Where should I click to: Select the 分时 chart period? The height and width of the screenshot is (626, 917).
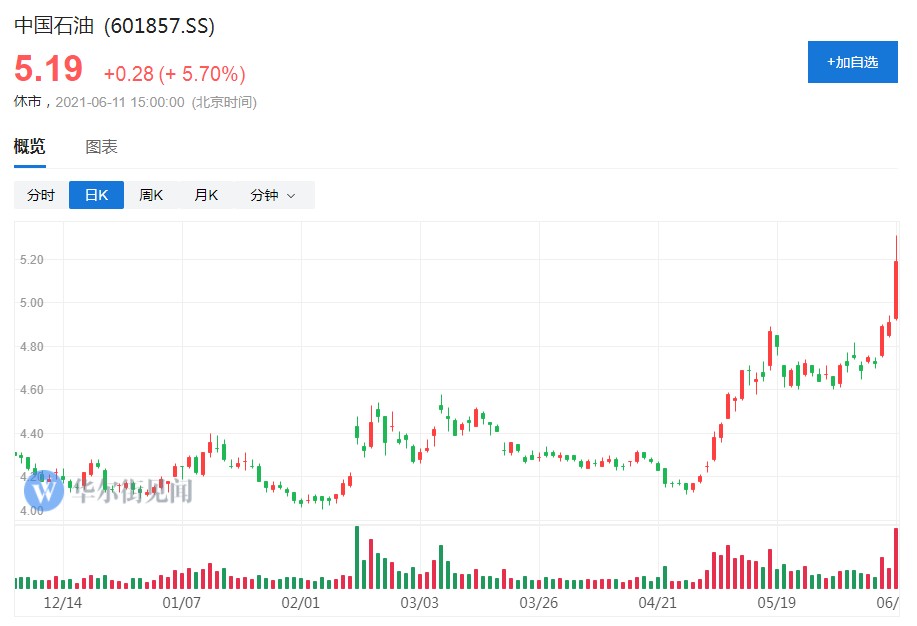coord(41,195)
